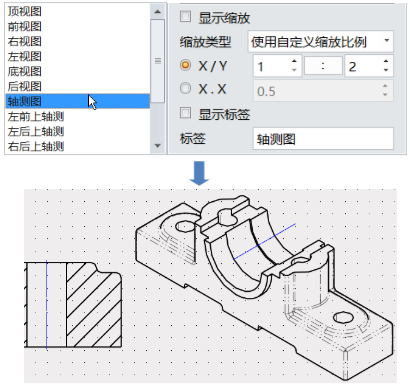The height and width of the screenshot is (389, 410).
Task: Open the 缩放类型 dropdown
Action: 320,41
